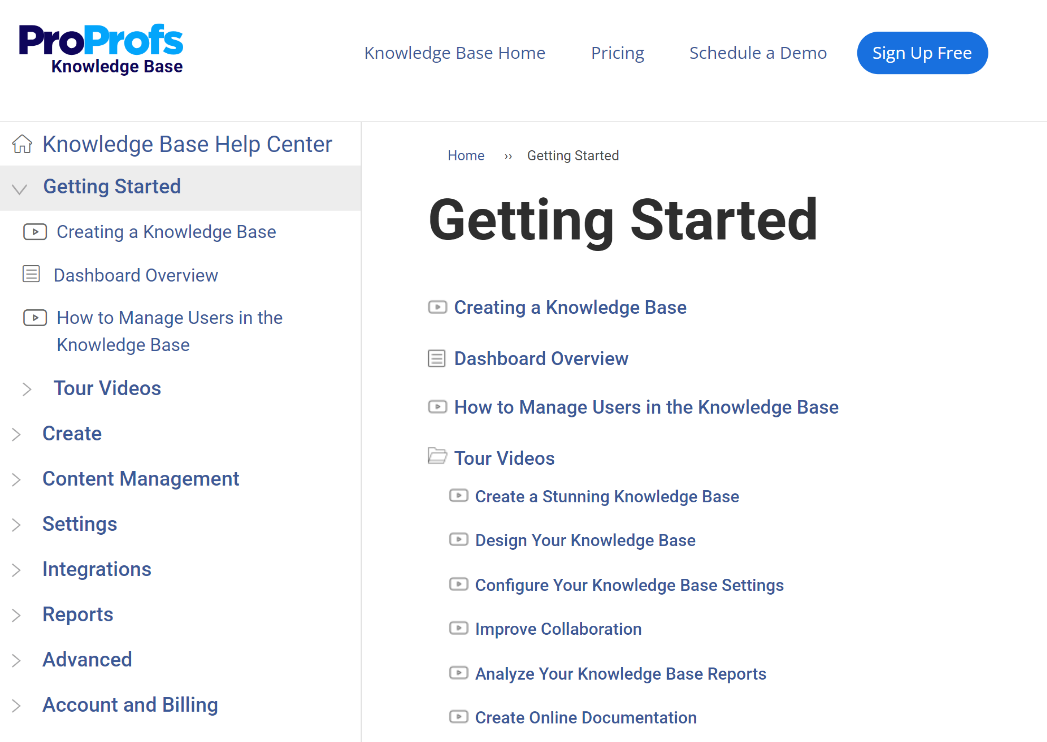Expand the Account and Billing arrow
This screenshot has width=1047, height=742.
click(16, 706)
